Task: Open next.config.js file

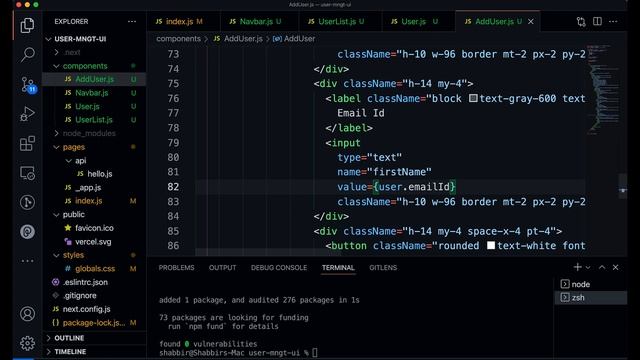Action: point(95,309)
